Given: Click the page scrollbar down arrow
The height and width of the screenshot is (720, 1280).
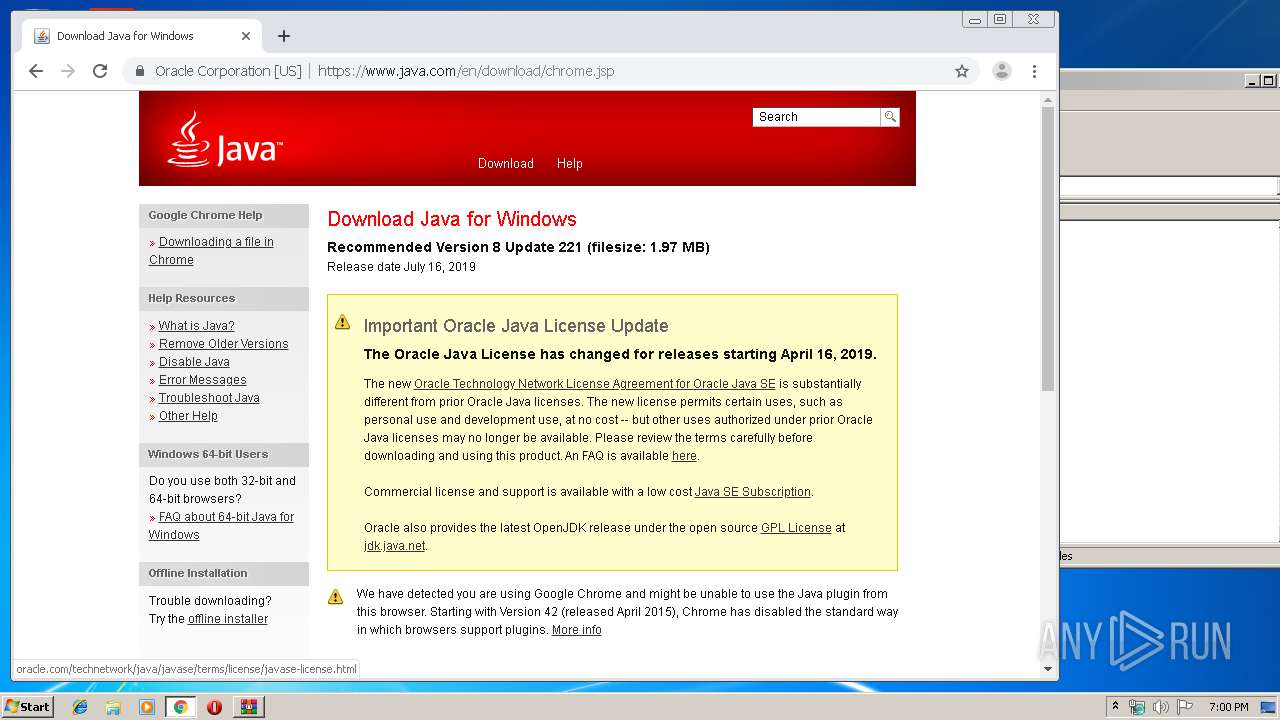Looking at the screenshot, I should [1048, 669].
